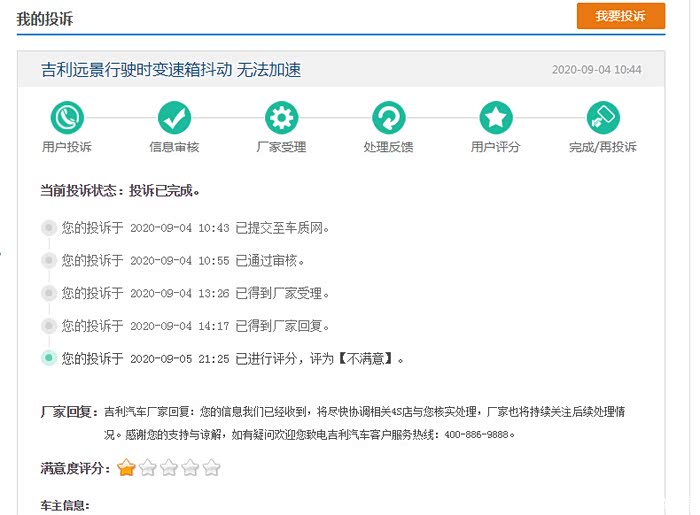Click the 已通过审核 timeline dot
The image size is (700, 515).
point(48,260)
